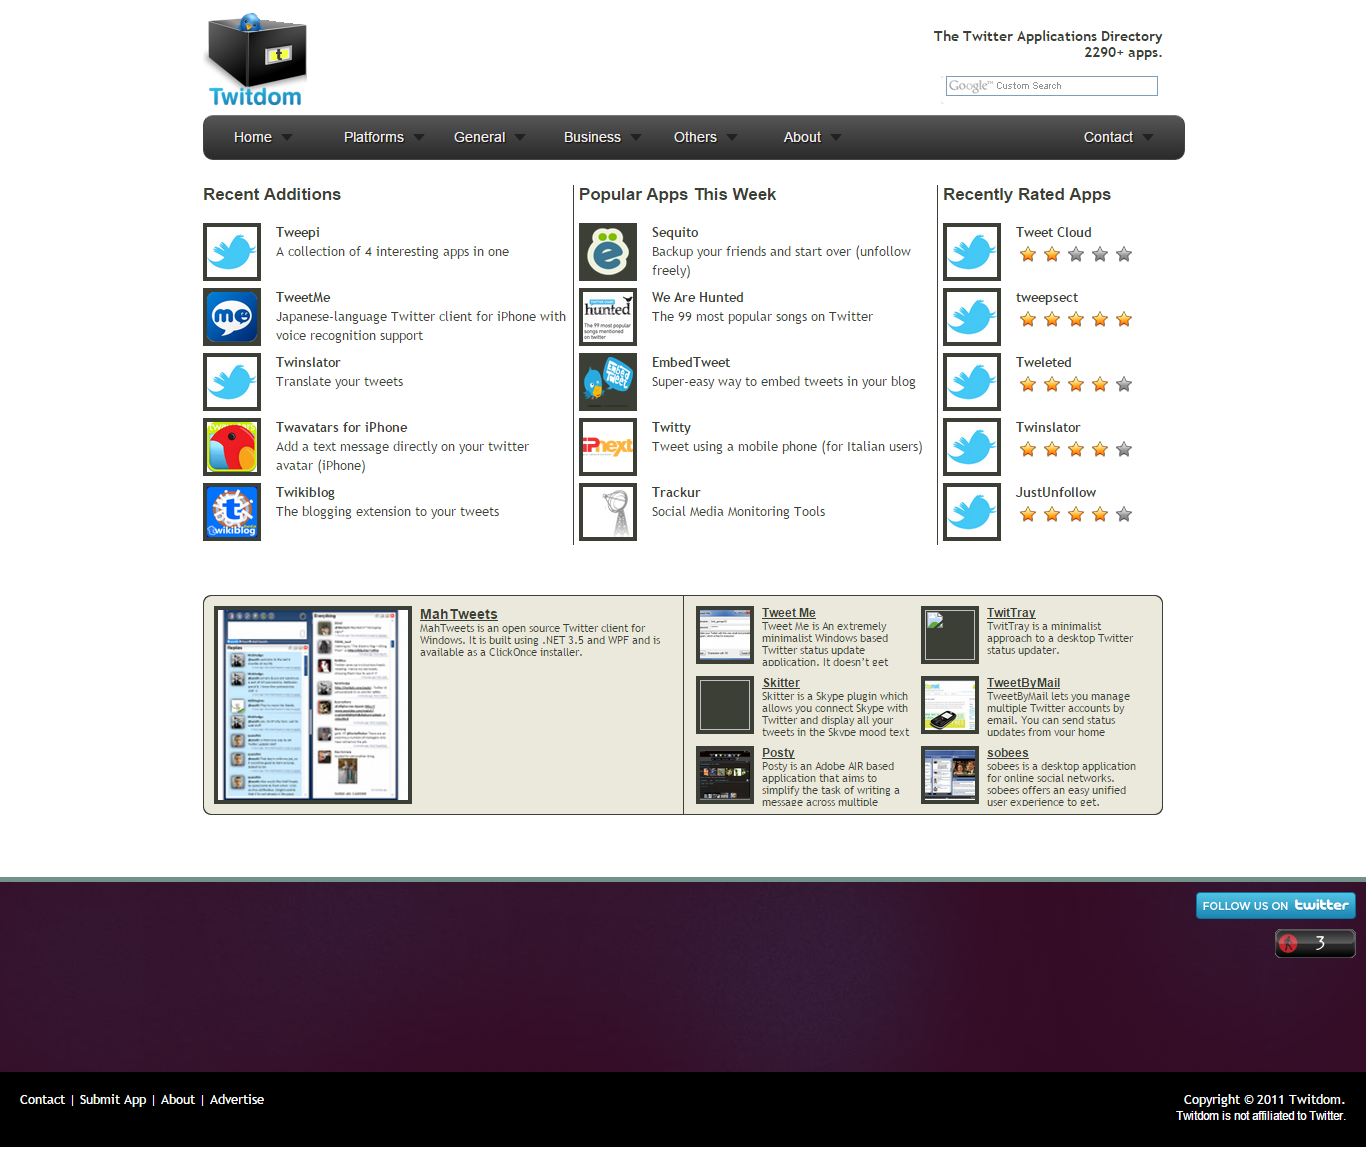Image resolution: width=1366 pixels, height=1167 pixels.
Task: Click the Follow Us on Twitter badge
Action: pyautogui.click(x=1276, y=905)
